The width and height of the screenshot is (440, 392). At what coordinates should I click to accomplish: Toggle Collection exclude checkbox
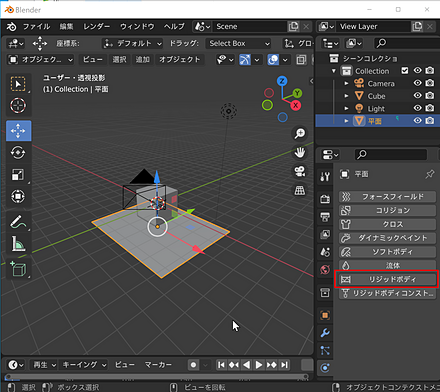[x=405, y=71]
